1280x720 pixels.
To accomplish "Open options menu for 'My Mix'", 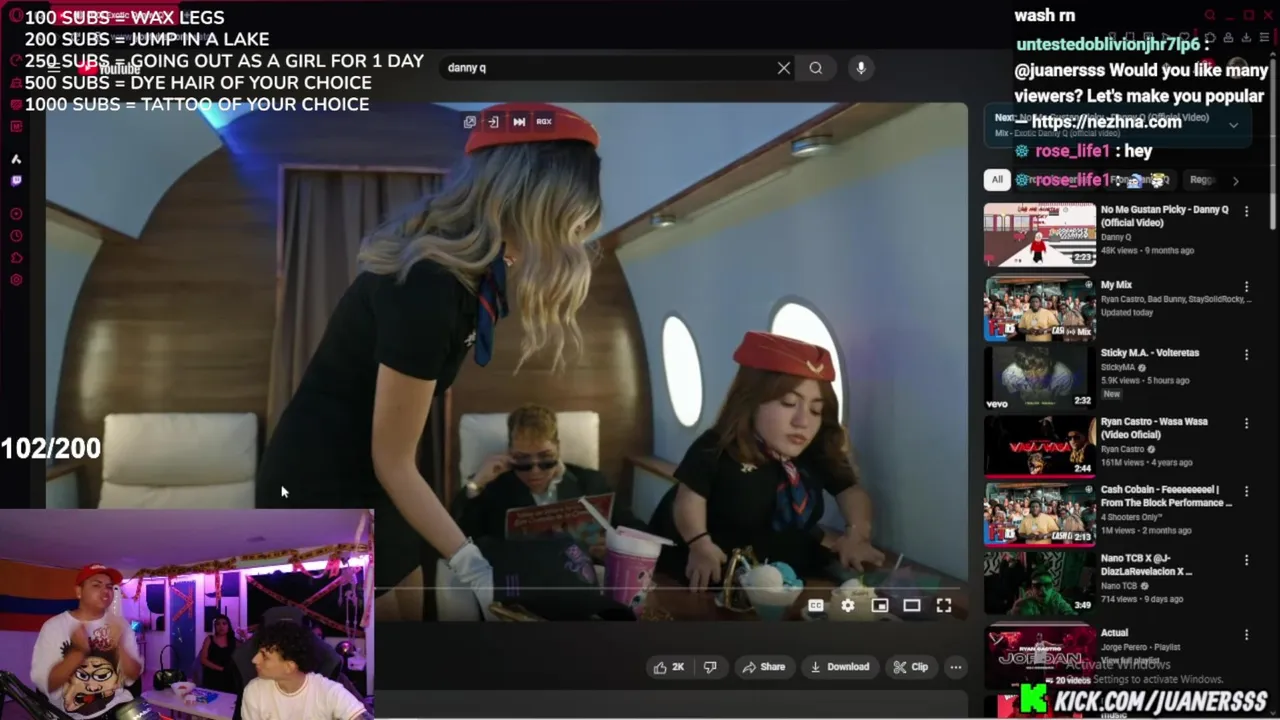I will click(x=1246, y=286).
